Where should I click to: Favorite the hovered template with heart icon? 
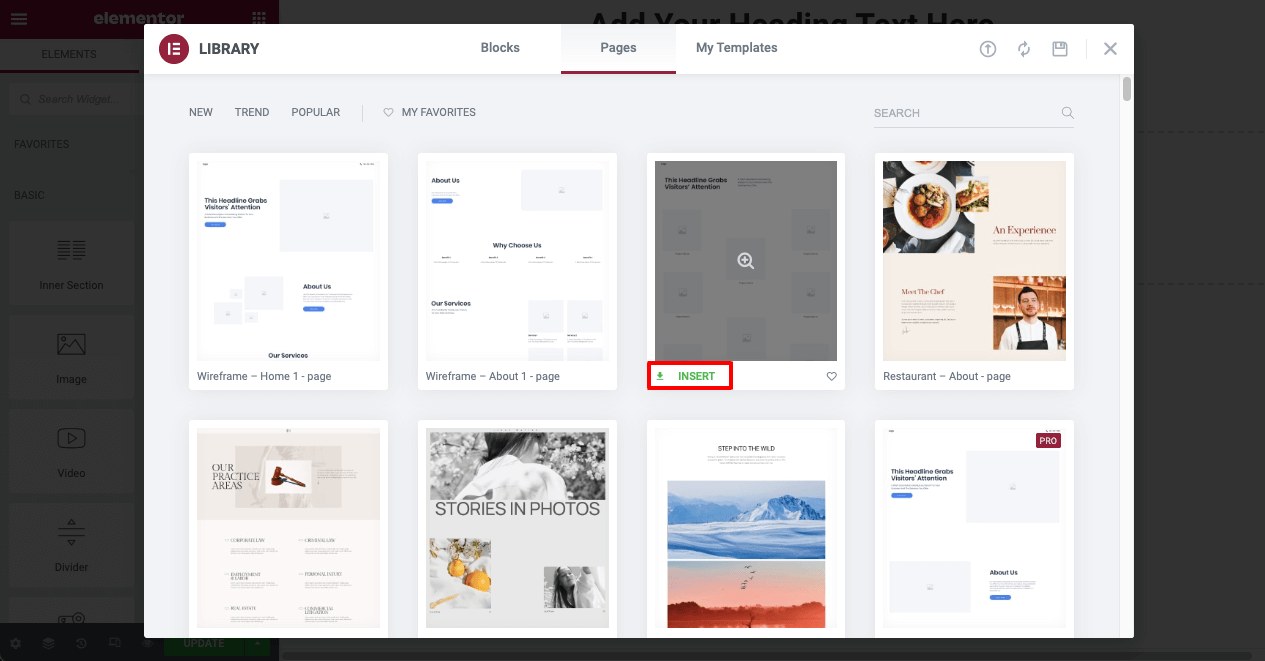click(832, 377)
